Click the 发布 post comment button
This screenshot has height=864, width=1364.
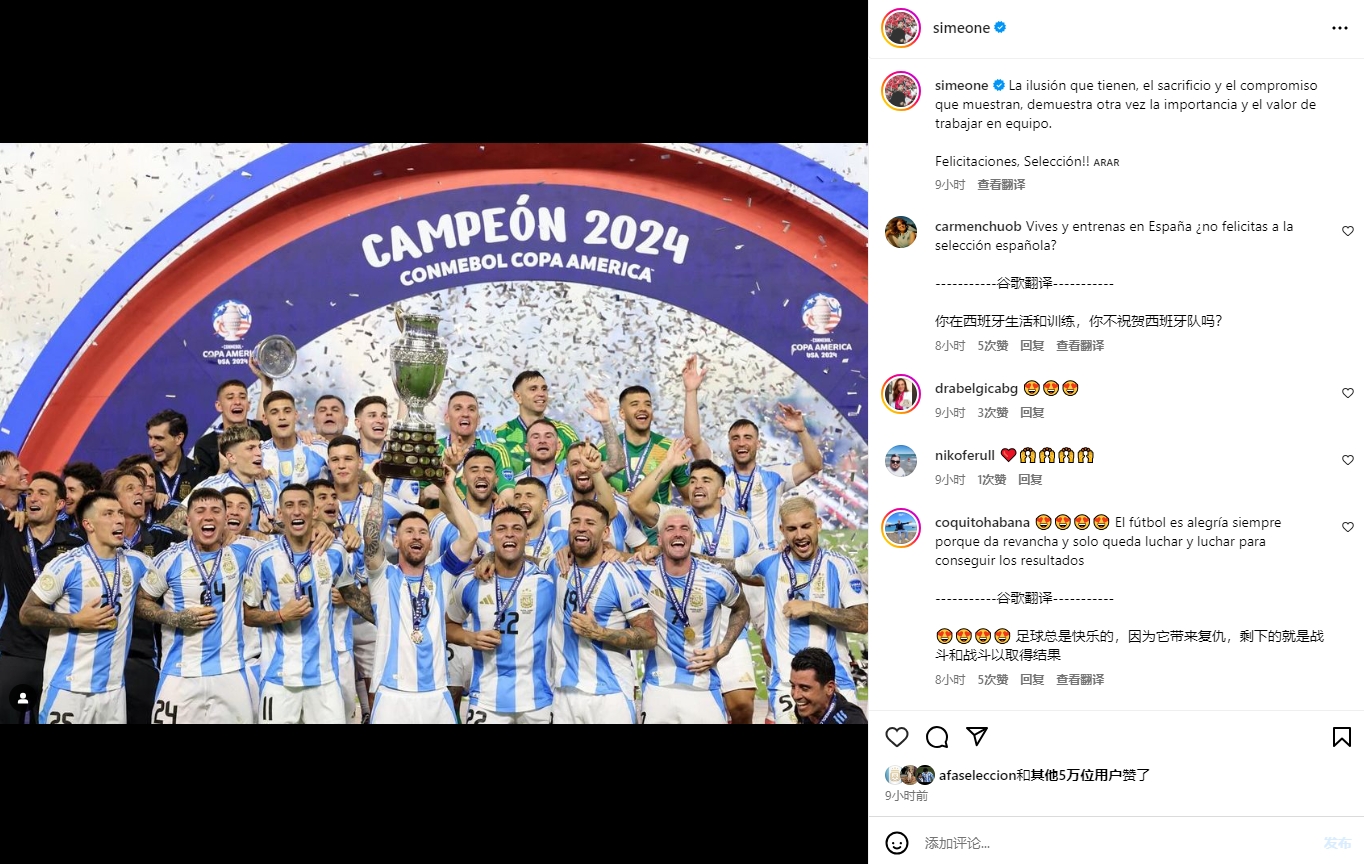coord(1337,843)
